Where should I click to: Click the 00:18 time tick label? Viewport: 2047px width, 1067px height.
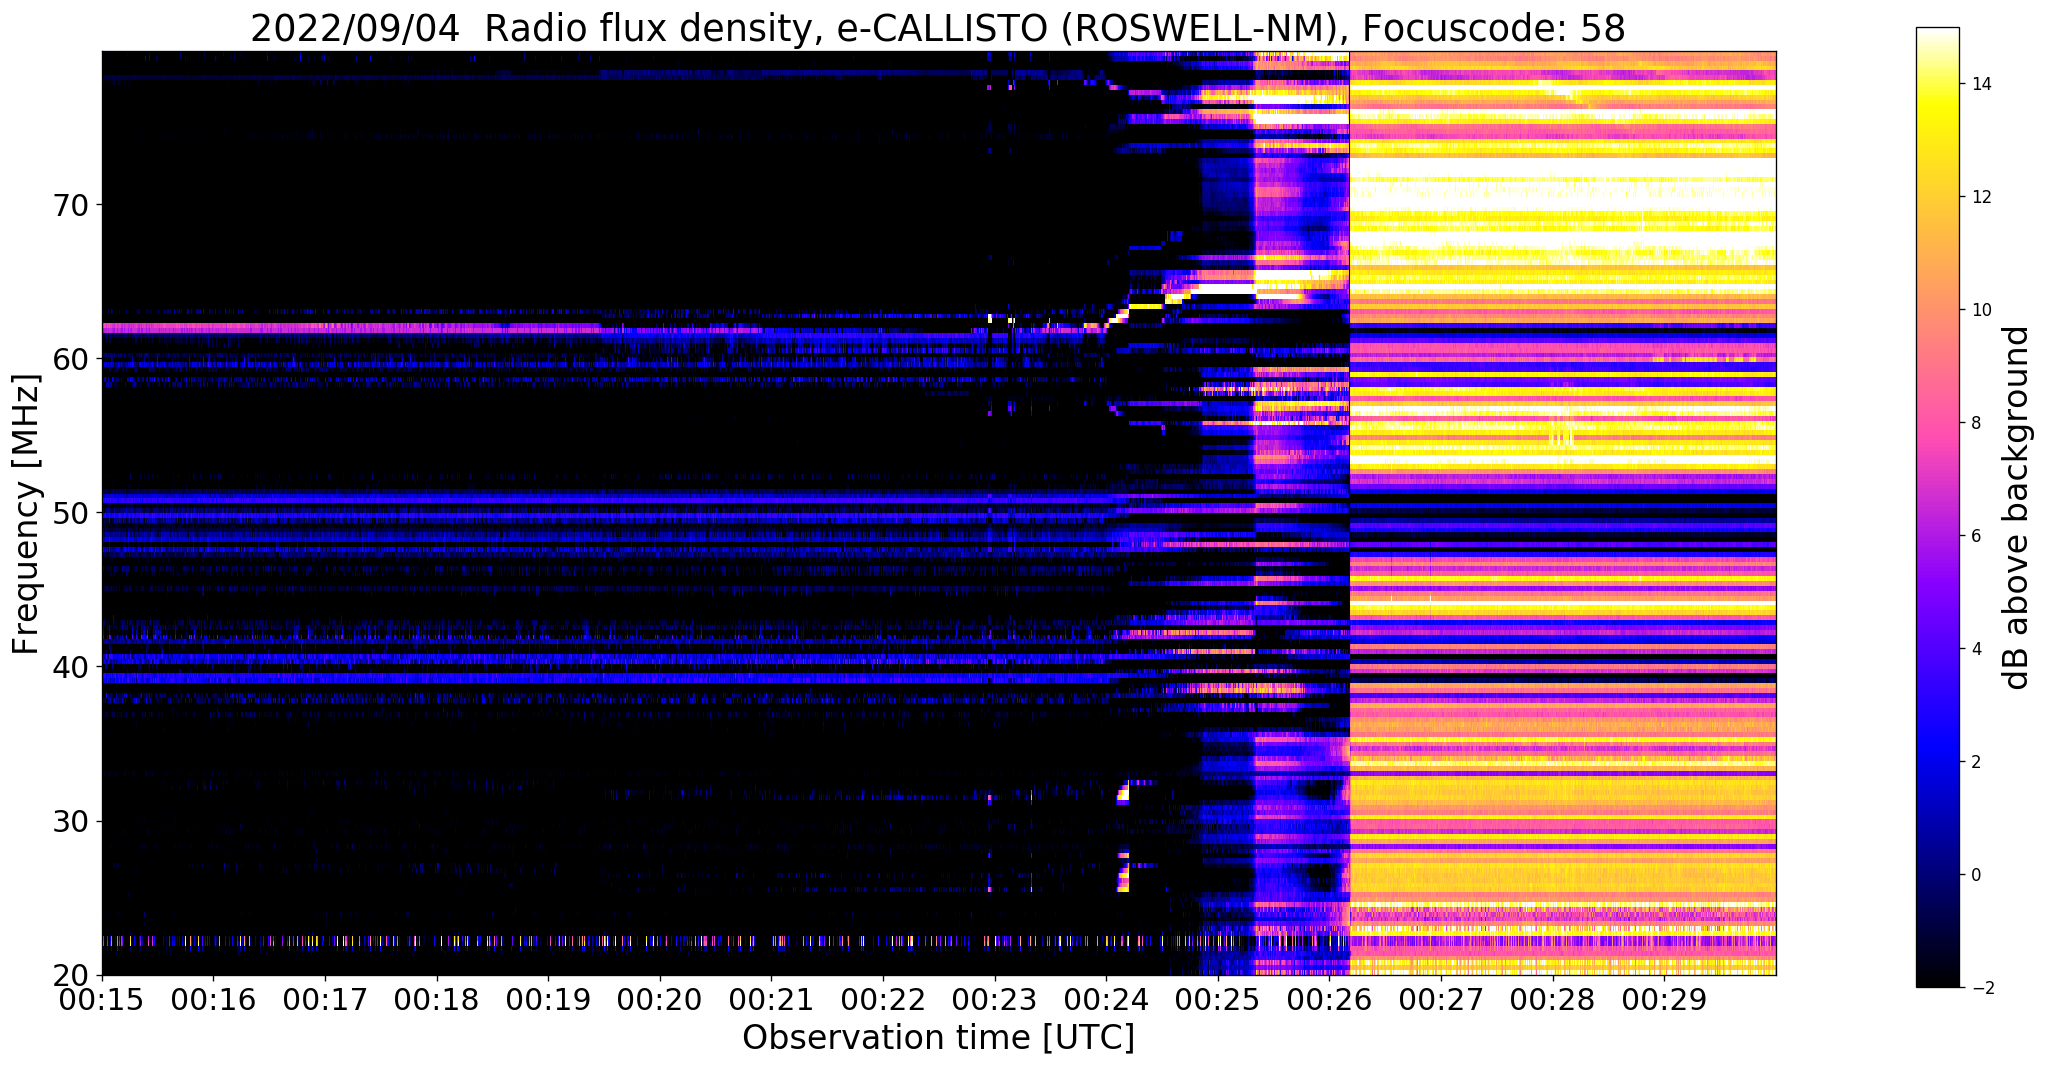pyautogui.click(x=436, y=1000)
